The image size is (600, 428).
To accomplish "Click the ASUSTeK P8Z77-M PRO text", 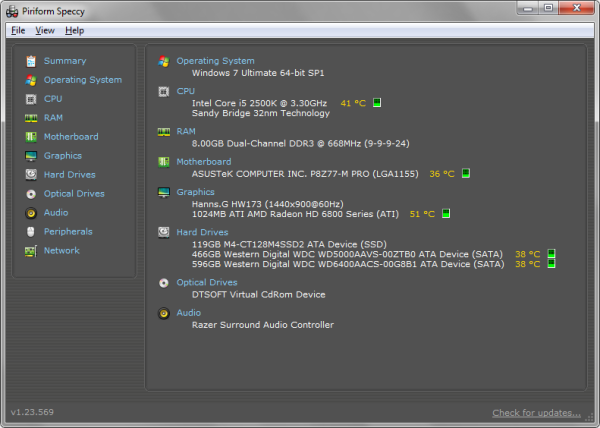I will pyautogui.click(x=305, y=174).
